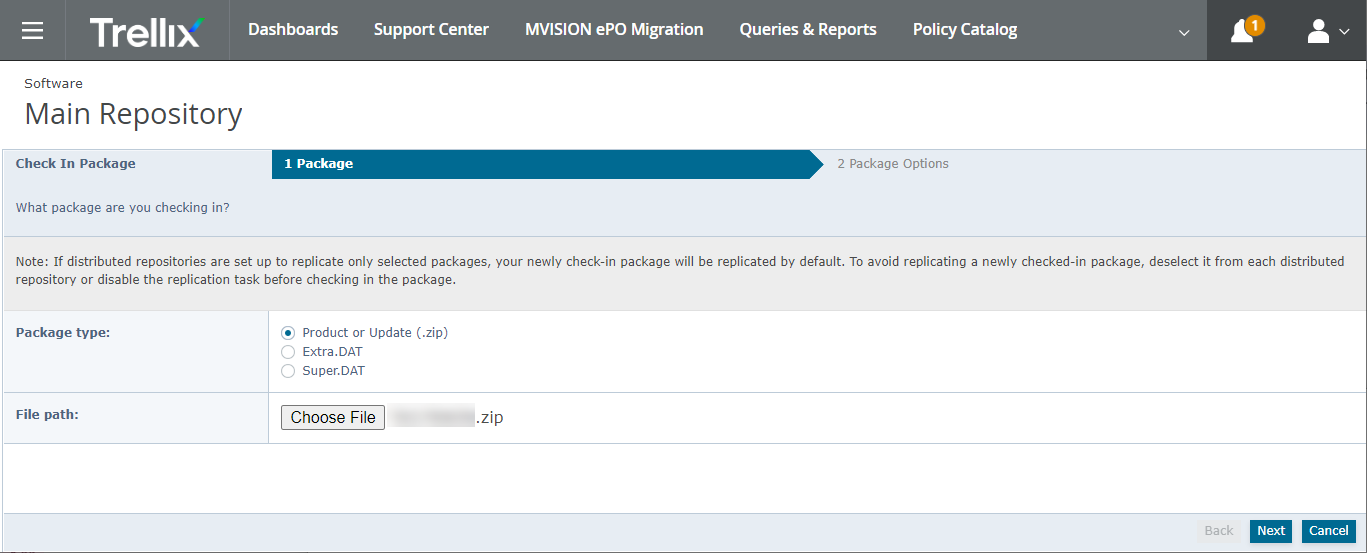Click the Trellix logo

click(146, 31)
